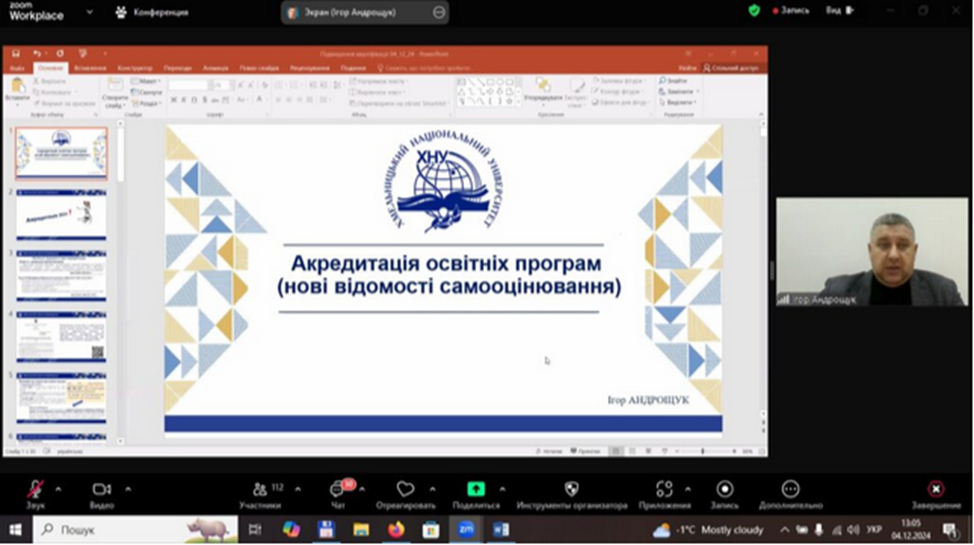The height and width of the screenshot is (545, 974).
Task: Open the Файл tab in PowerPoint
Action: coord(17,68)
